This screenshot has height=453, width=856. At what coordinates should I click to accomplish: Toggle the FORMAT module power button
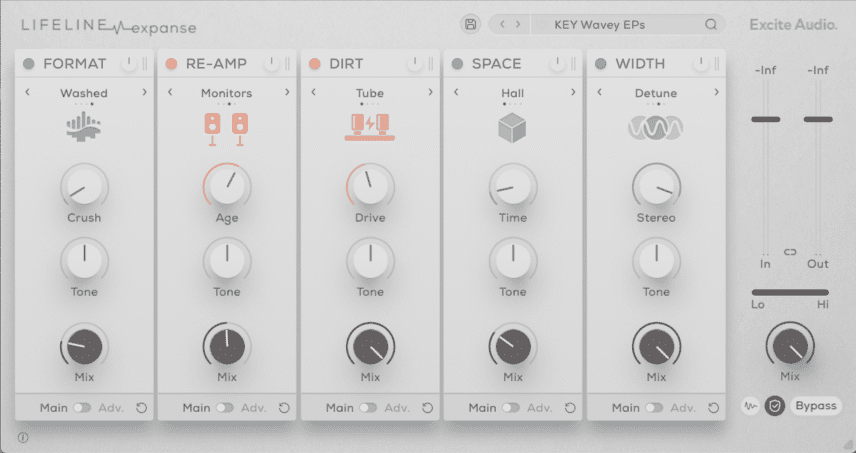(x=29, y=64)
